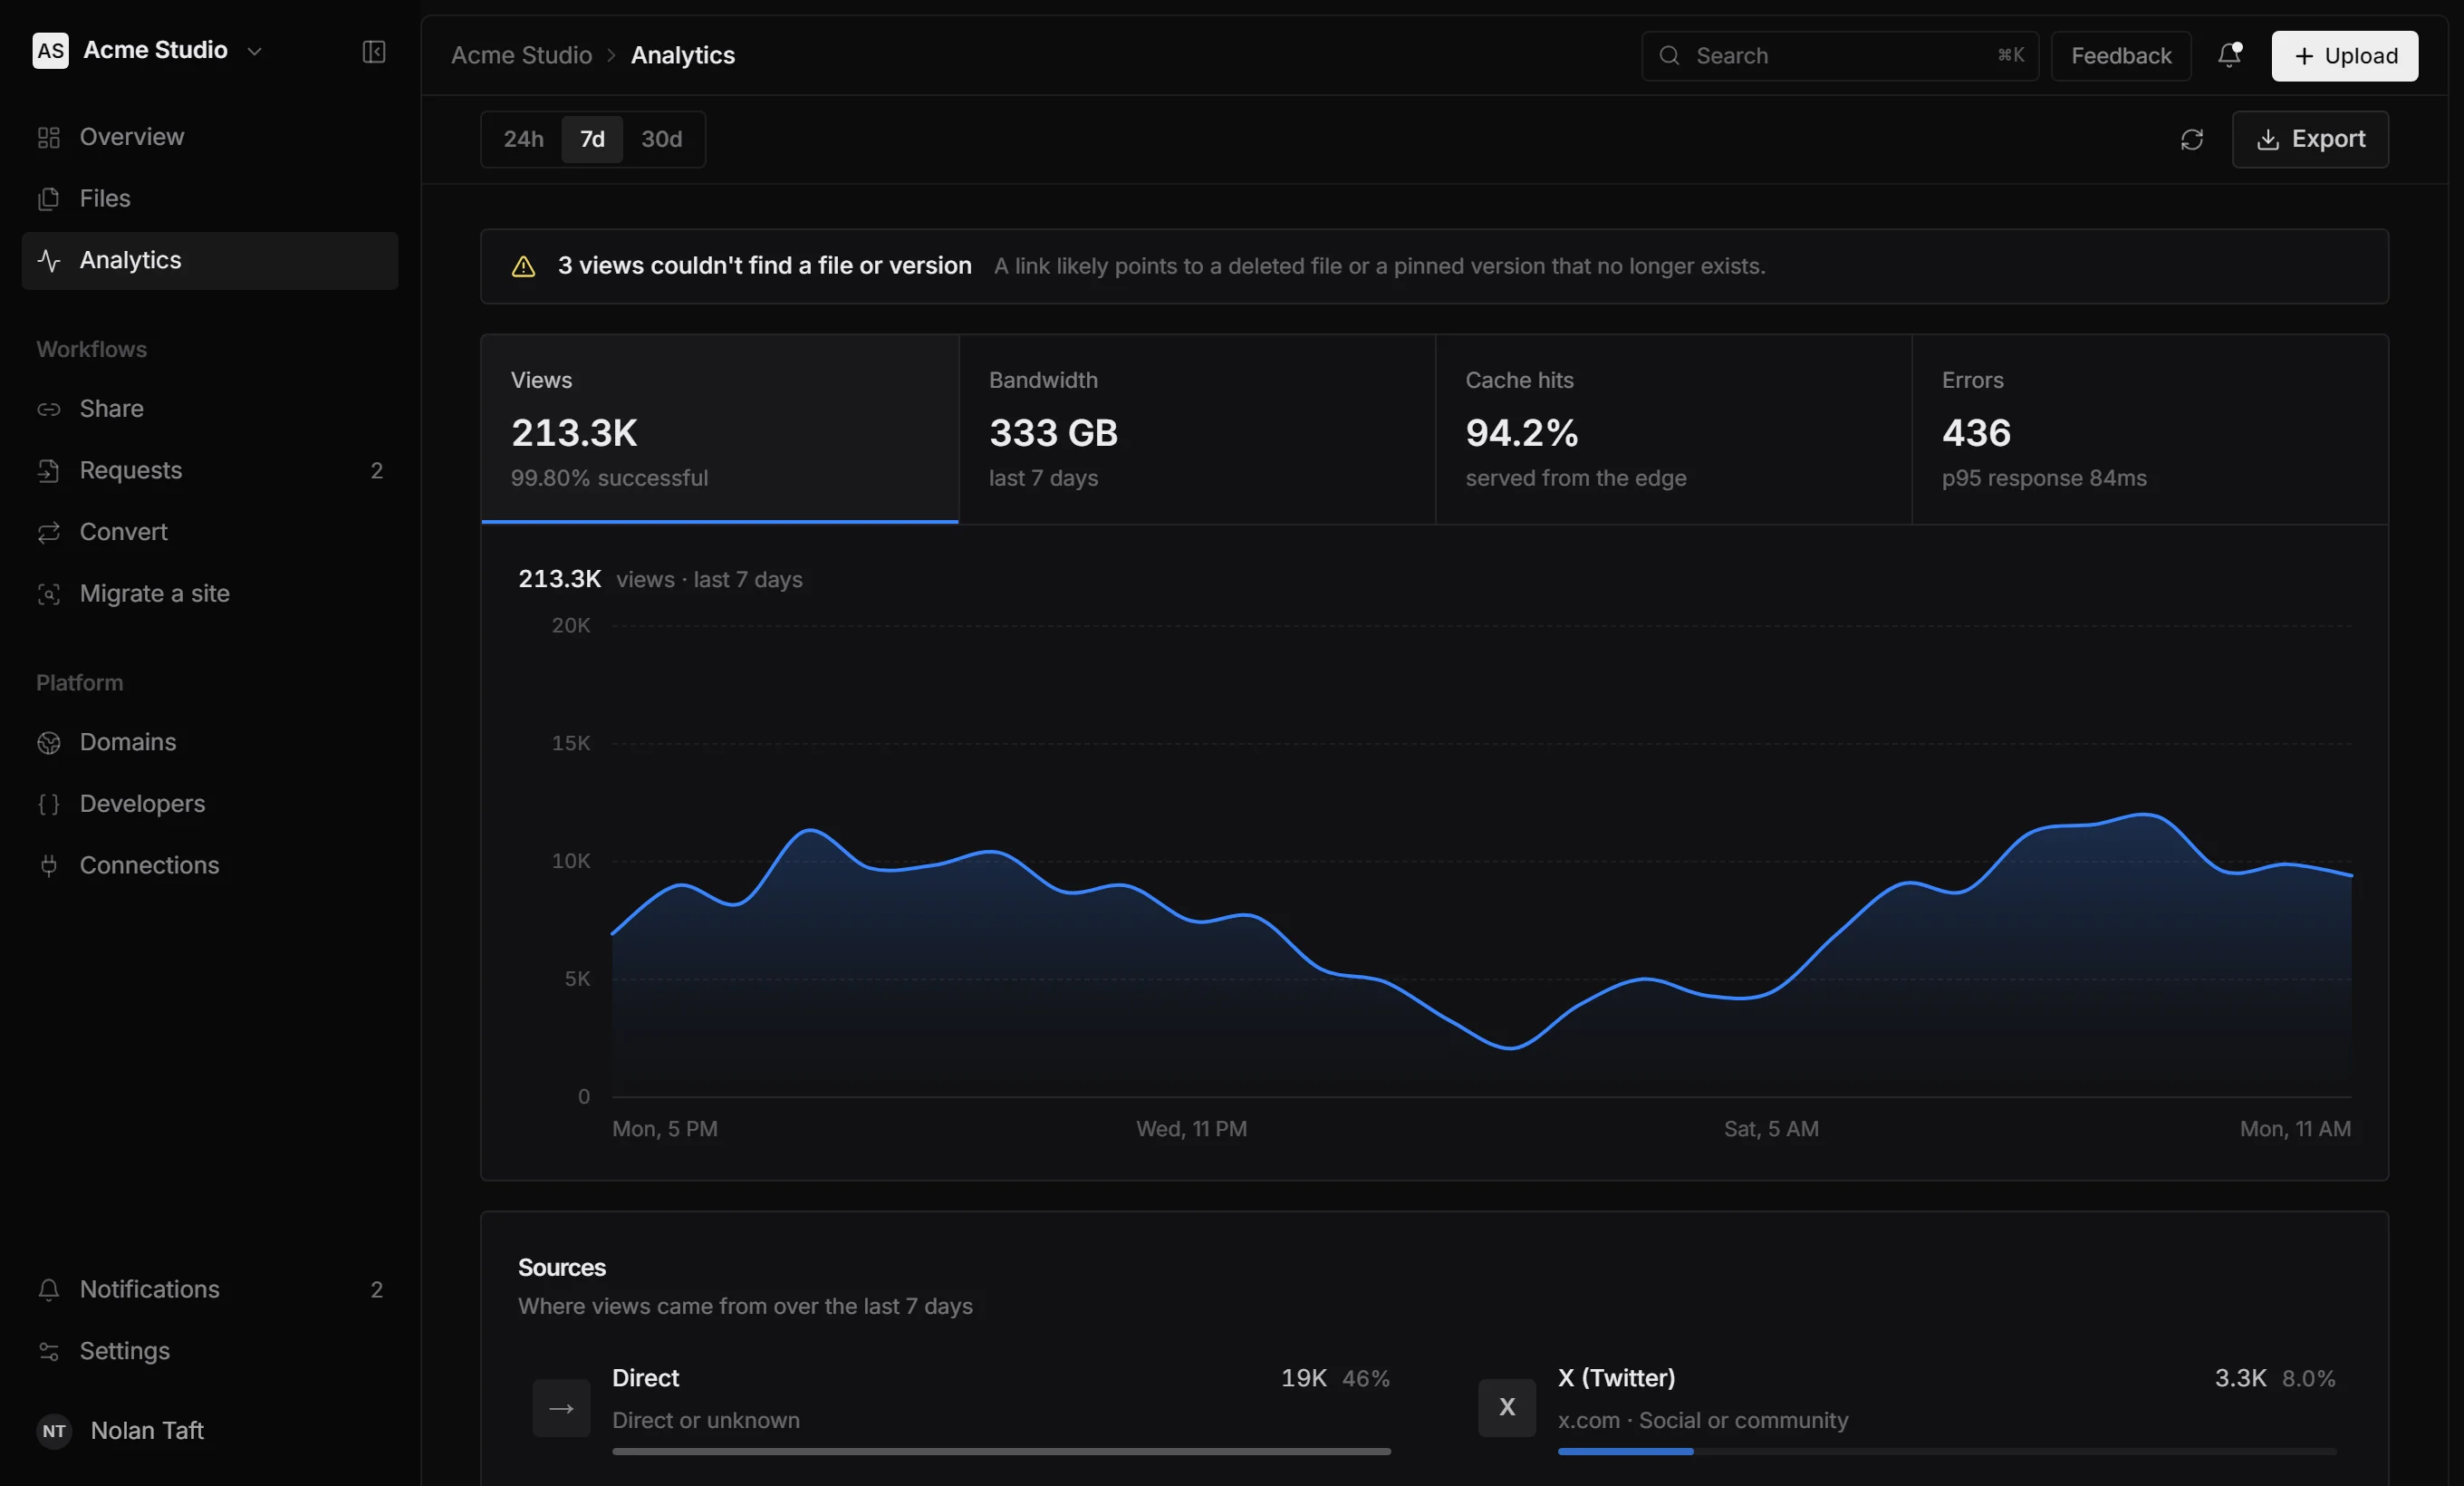Click the Share link icon
Viewport: 2464px width, 1486px height.
(x=49, y=409)
